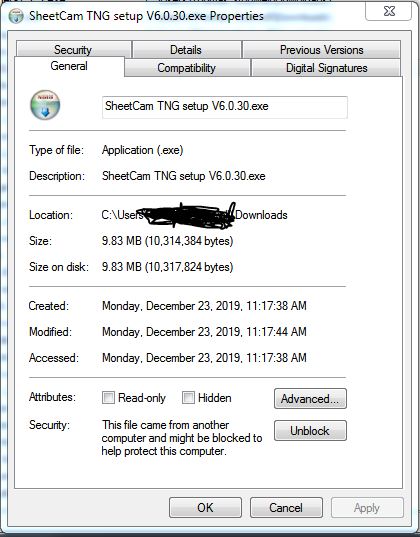Switch to the Previous Versions tab
This screenshot has height=537, width=420.
coord(321,50)
